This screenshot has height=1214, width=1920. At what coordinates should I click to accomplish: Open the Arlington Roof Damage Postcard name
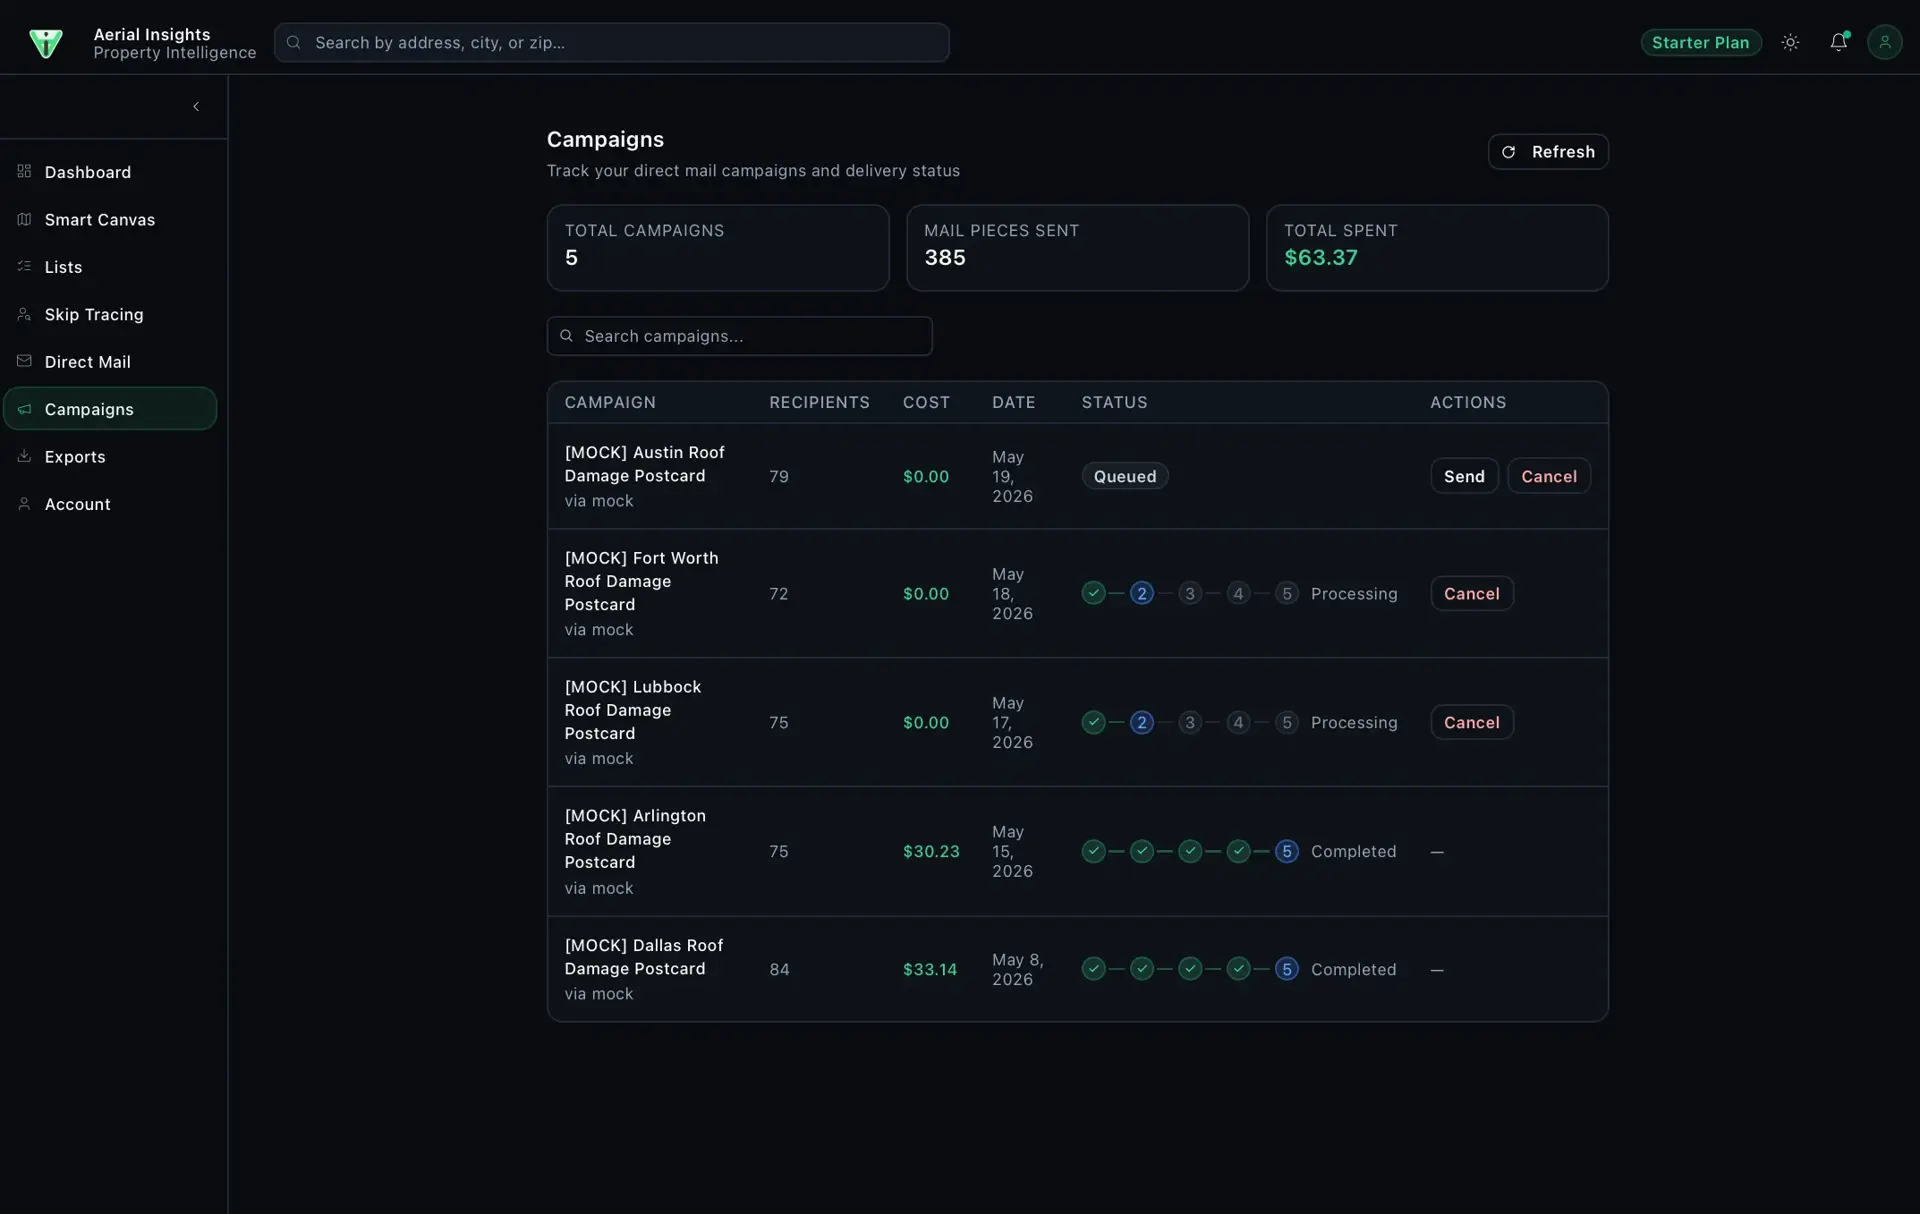coord(635,839)
